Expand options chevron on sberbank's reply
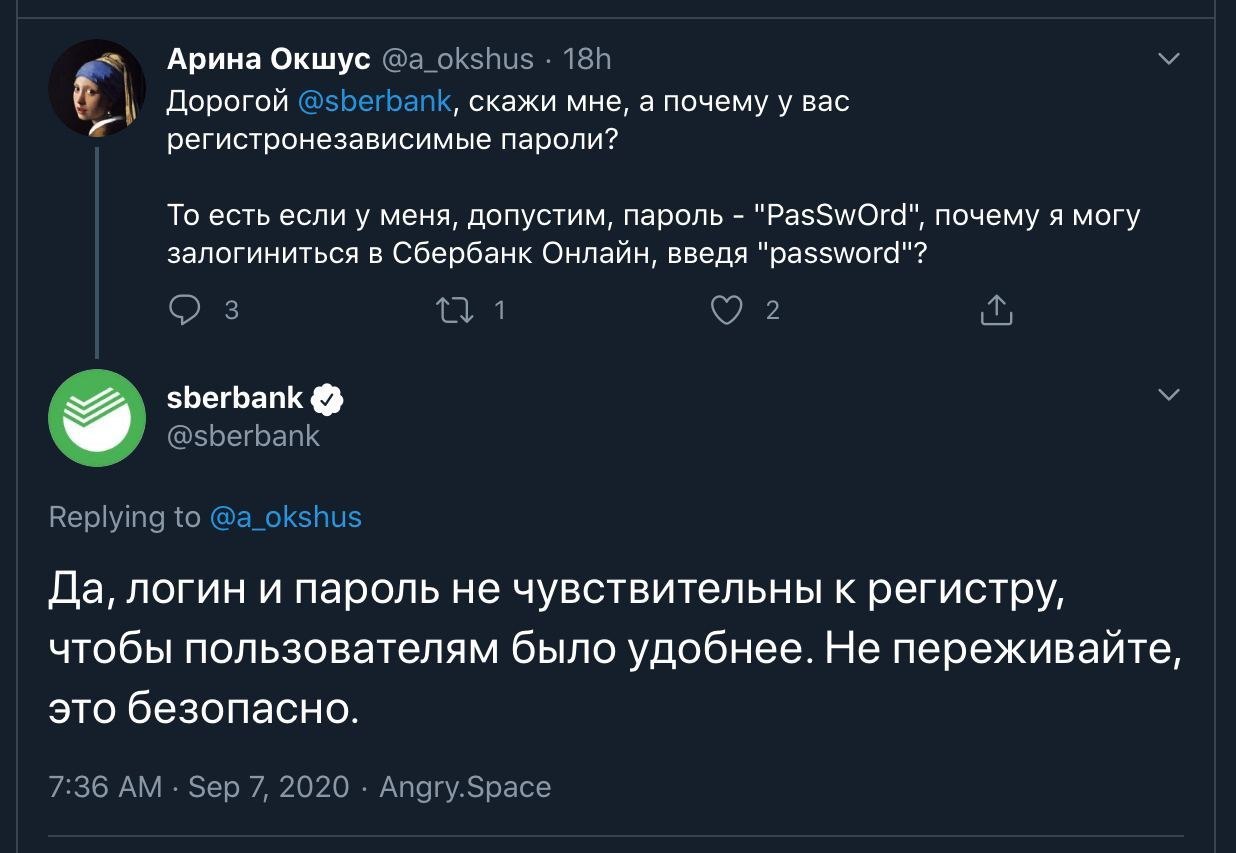Viewport: 1236px width, 853px height. pyautogui.click(x=1168, y=395)
